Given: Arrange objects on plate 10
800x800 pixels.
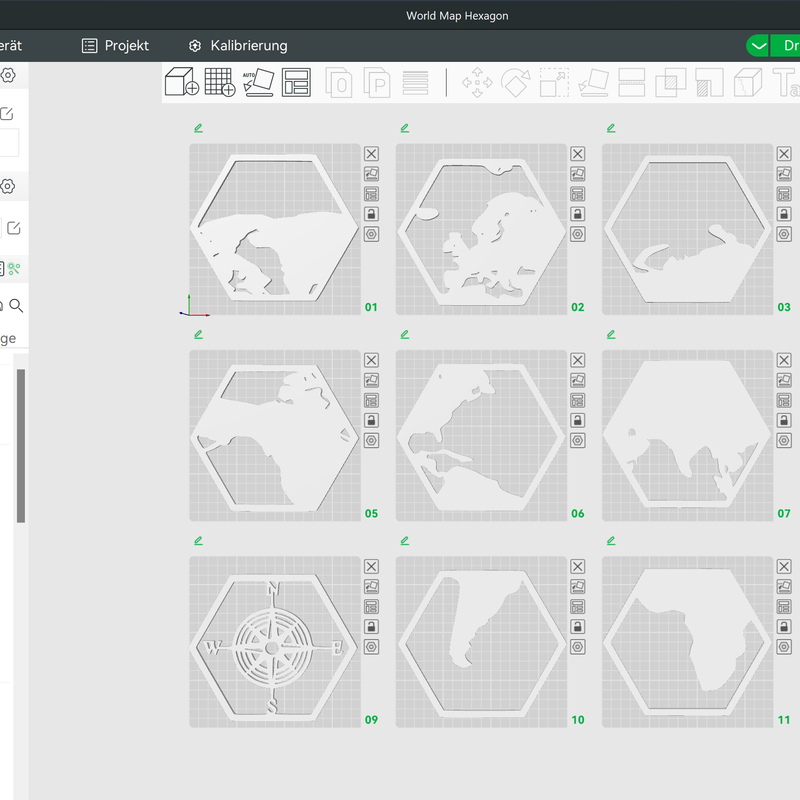Looking at the screenshot, I should 578,607.
